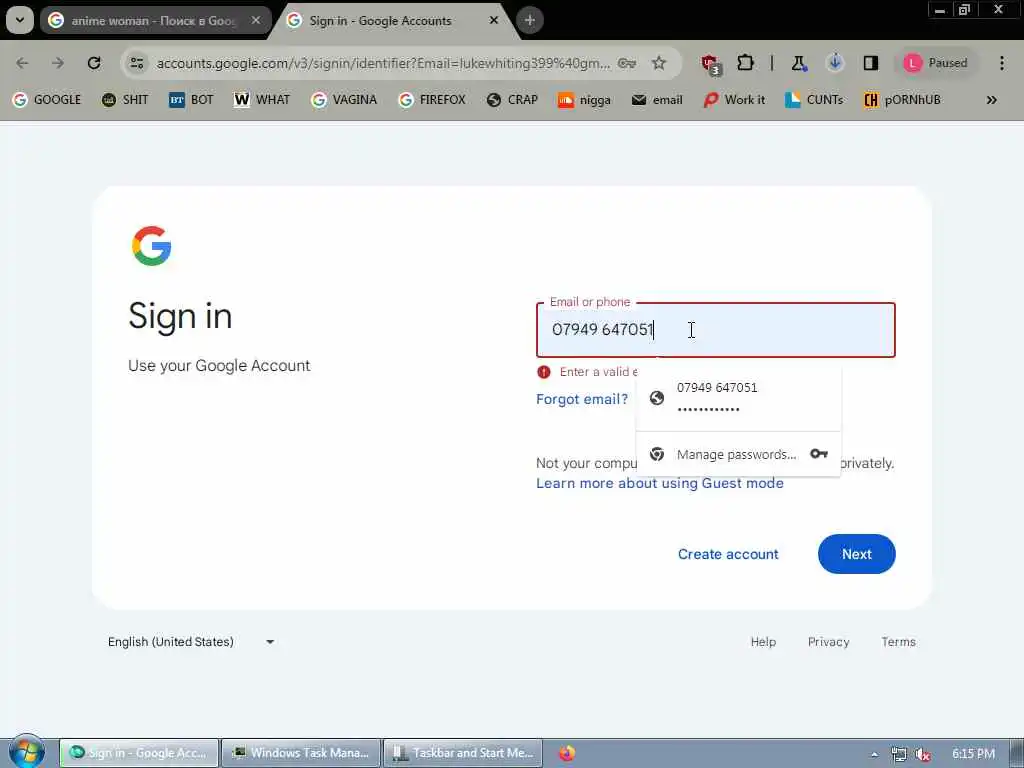Screen dimensions: 1024x768
Task: Open the Windows Start button
Action: (26, 752)
